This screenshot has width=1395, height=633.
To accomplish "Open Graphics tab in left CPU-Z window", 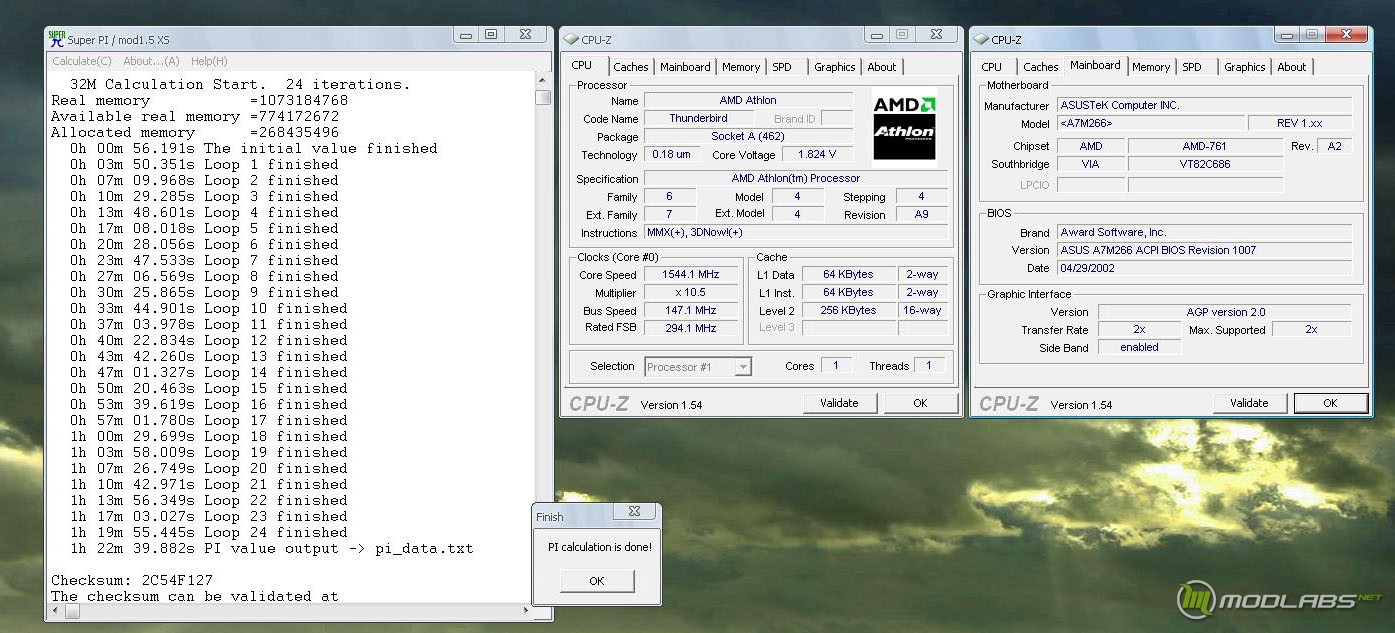I will tap(834, 67).
